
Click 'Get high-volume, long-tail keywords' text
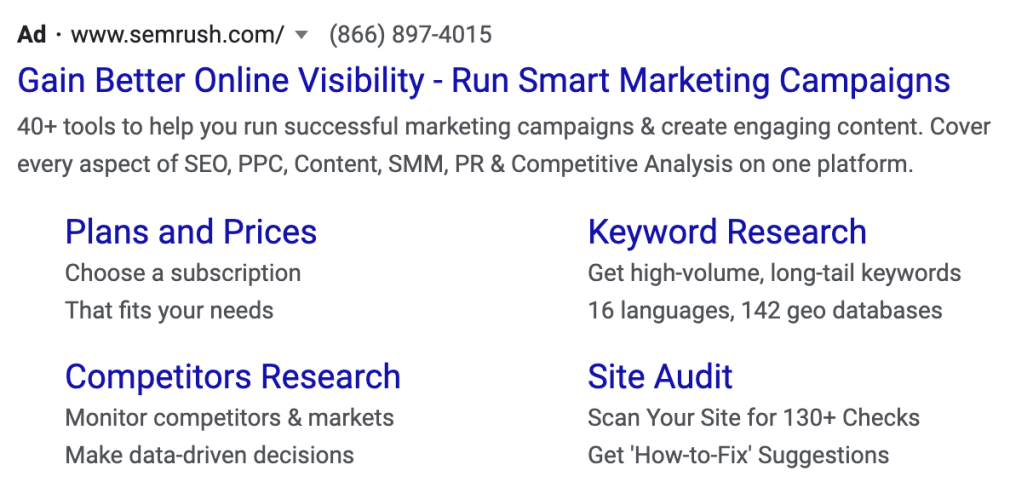tap(774, 273)
